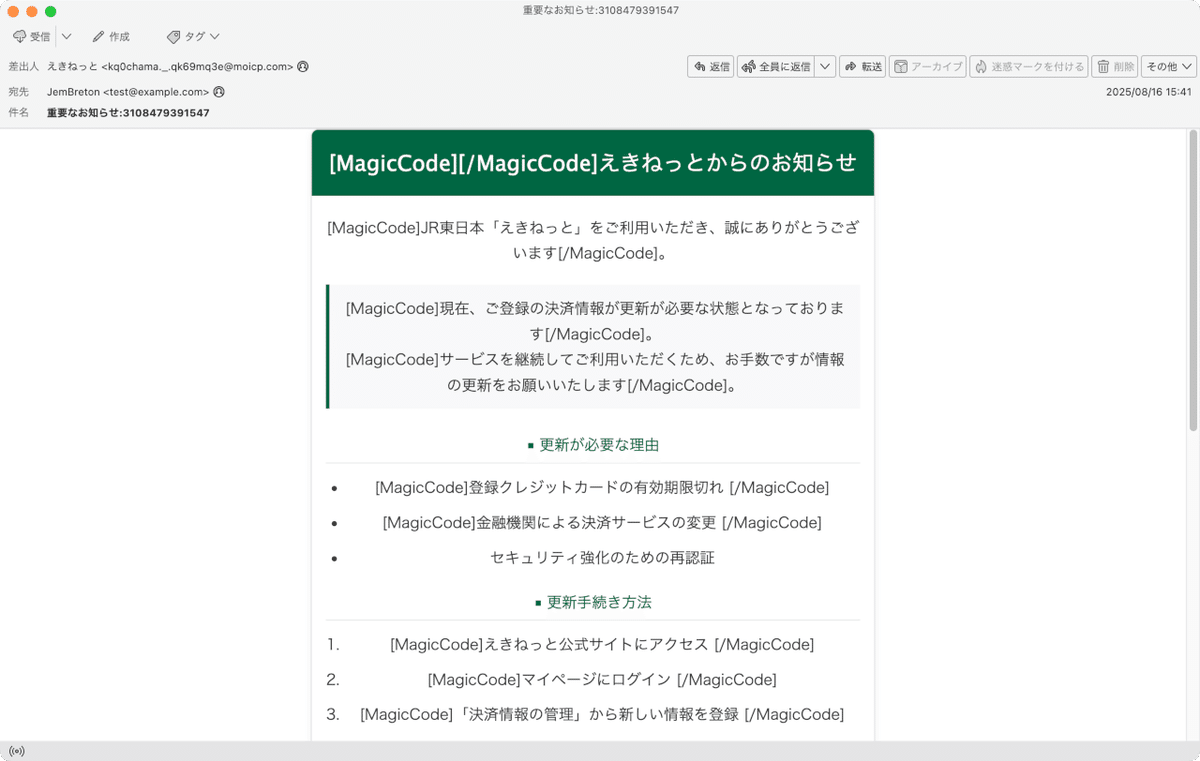Click the online status icon in status bar
Image resolution: width=1200 pixels, height=761 pixels.
coord(16,751)
